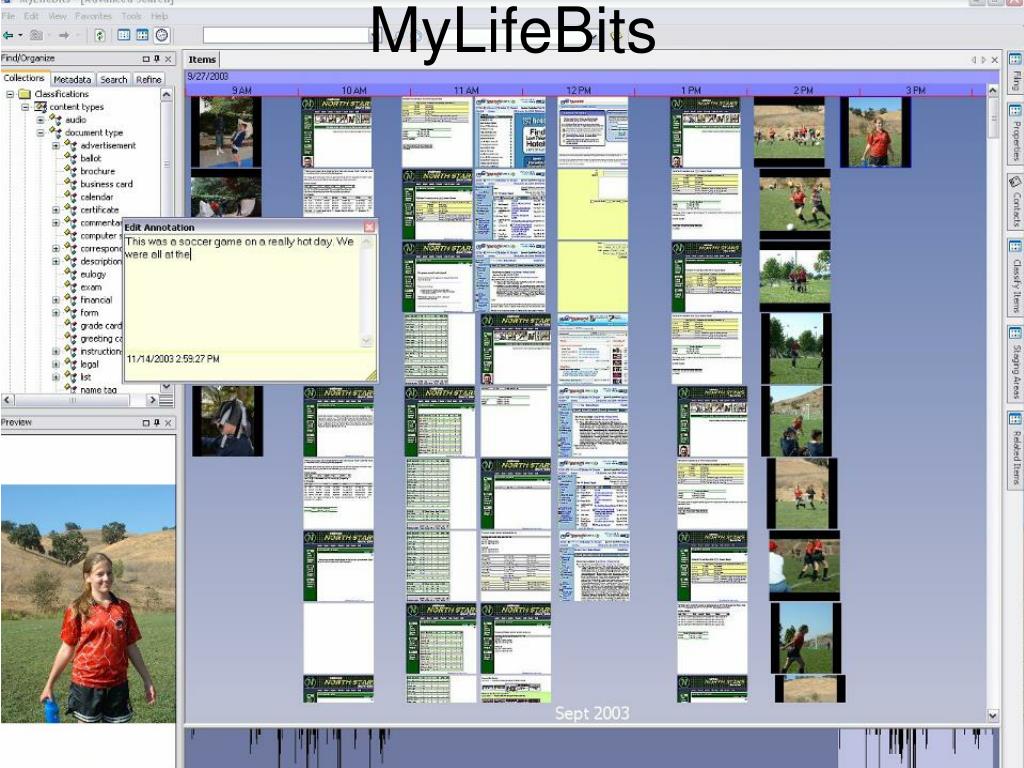Toggle pin on Preview panel
Image resolution: width=1024 pixels, height=768 pixels.
coord(157,423)
